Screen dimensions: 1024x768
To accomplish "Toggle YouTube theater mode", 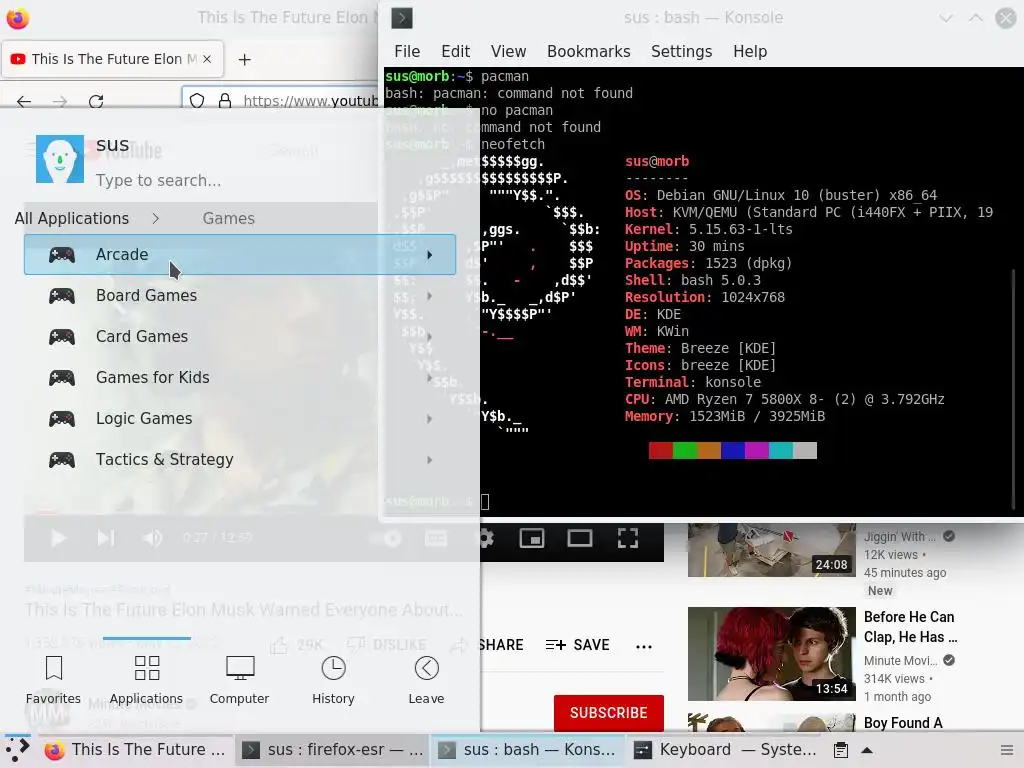I will click(579, 538).
